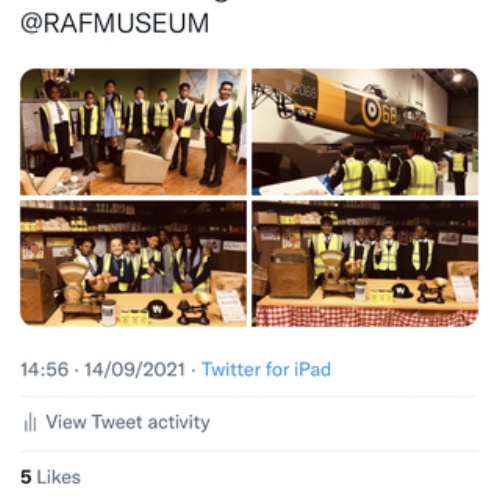Click the black W helmet in bottom-left photo

(x=160, y=309)
